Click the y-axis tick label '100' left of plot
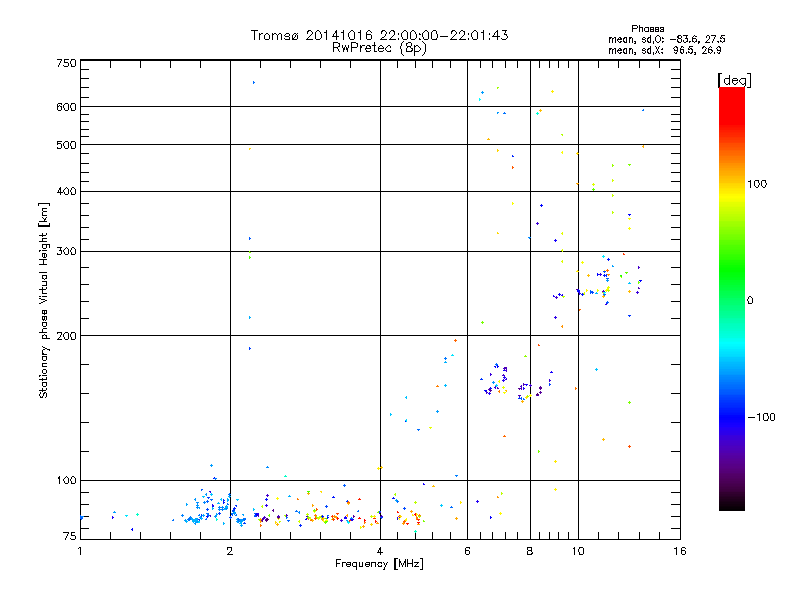Image resolution: width=800 pixels, height=600 pixels. coord(67,481)
